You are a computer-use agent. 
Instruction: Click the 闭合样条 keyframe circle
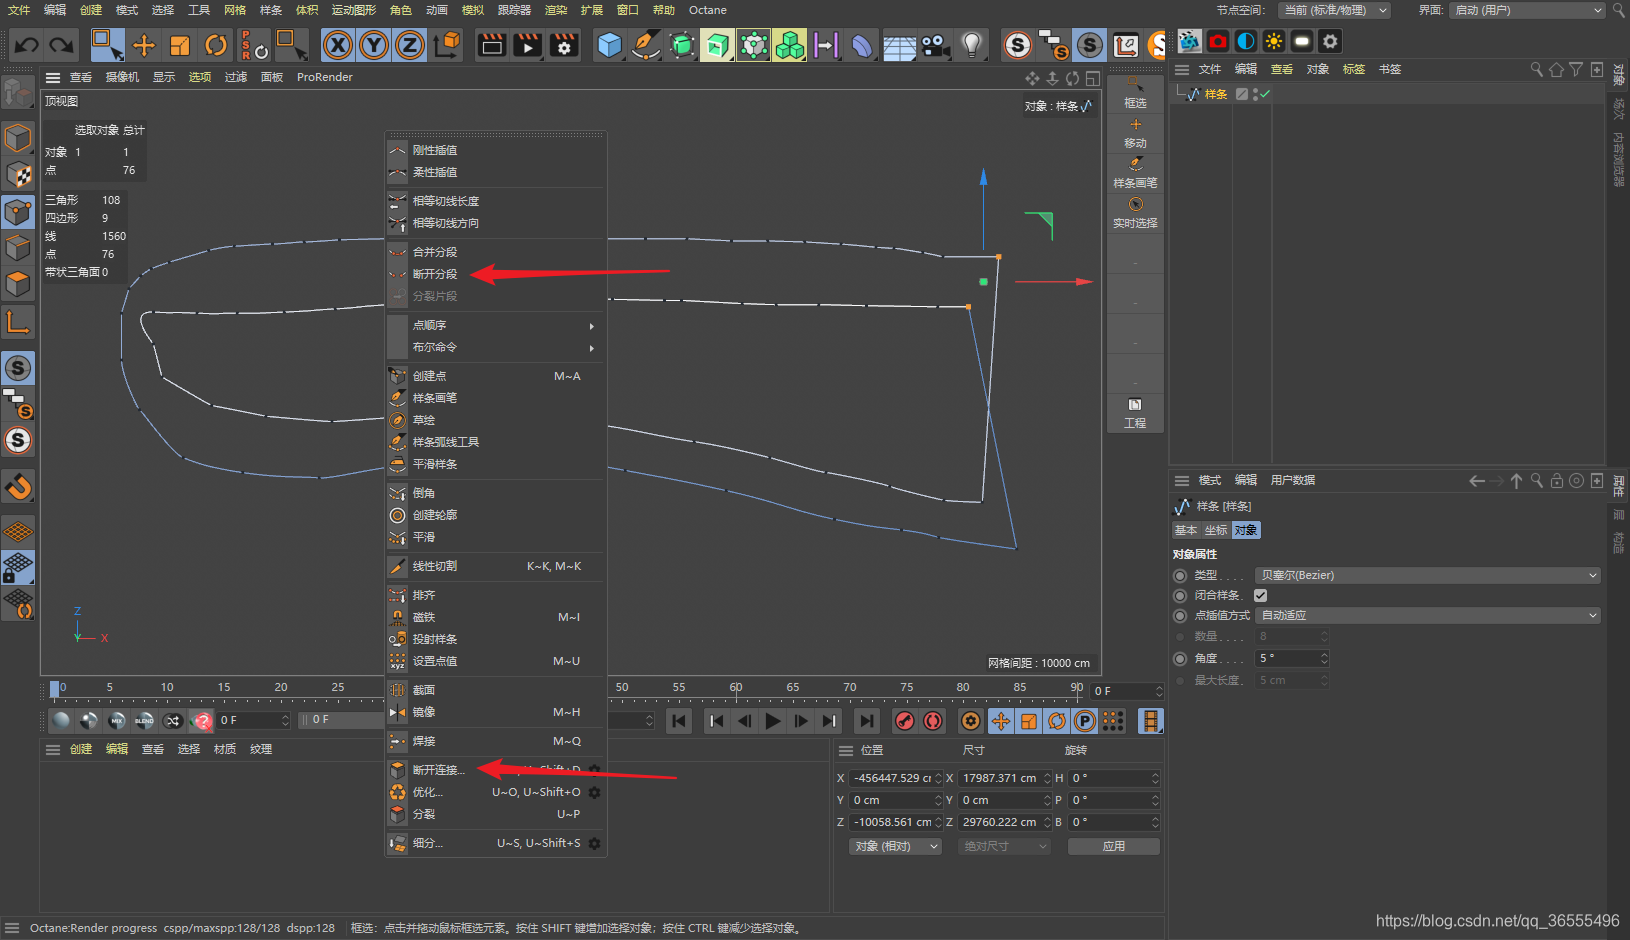(1180, 595)
